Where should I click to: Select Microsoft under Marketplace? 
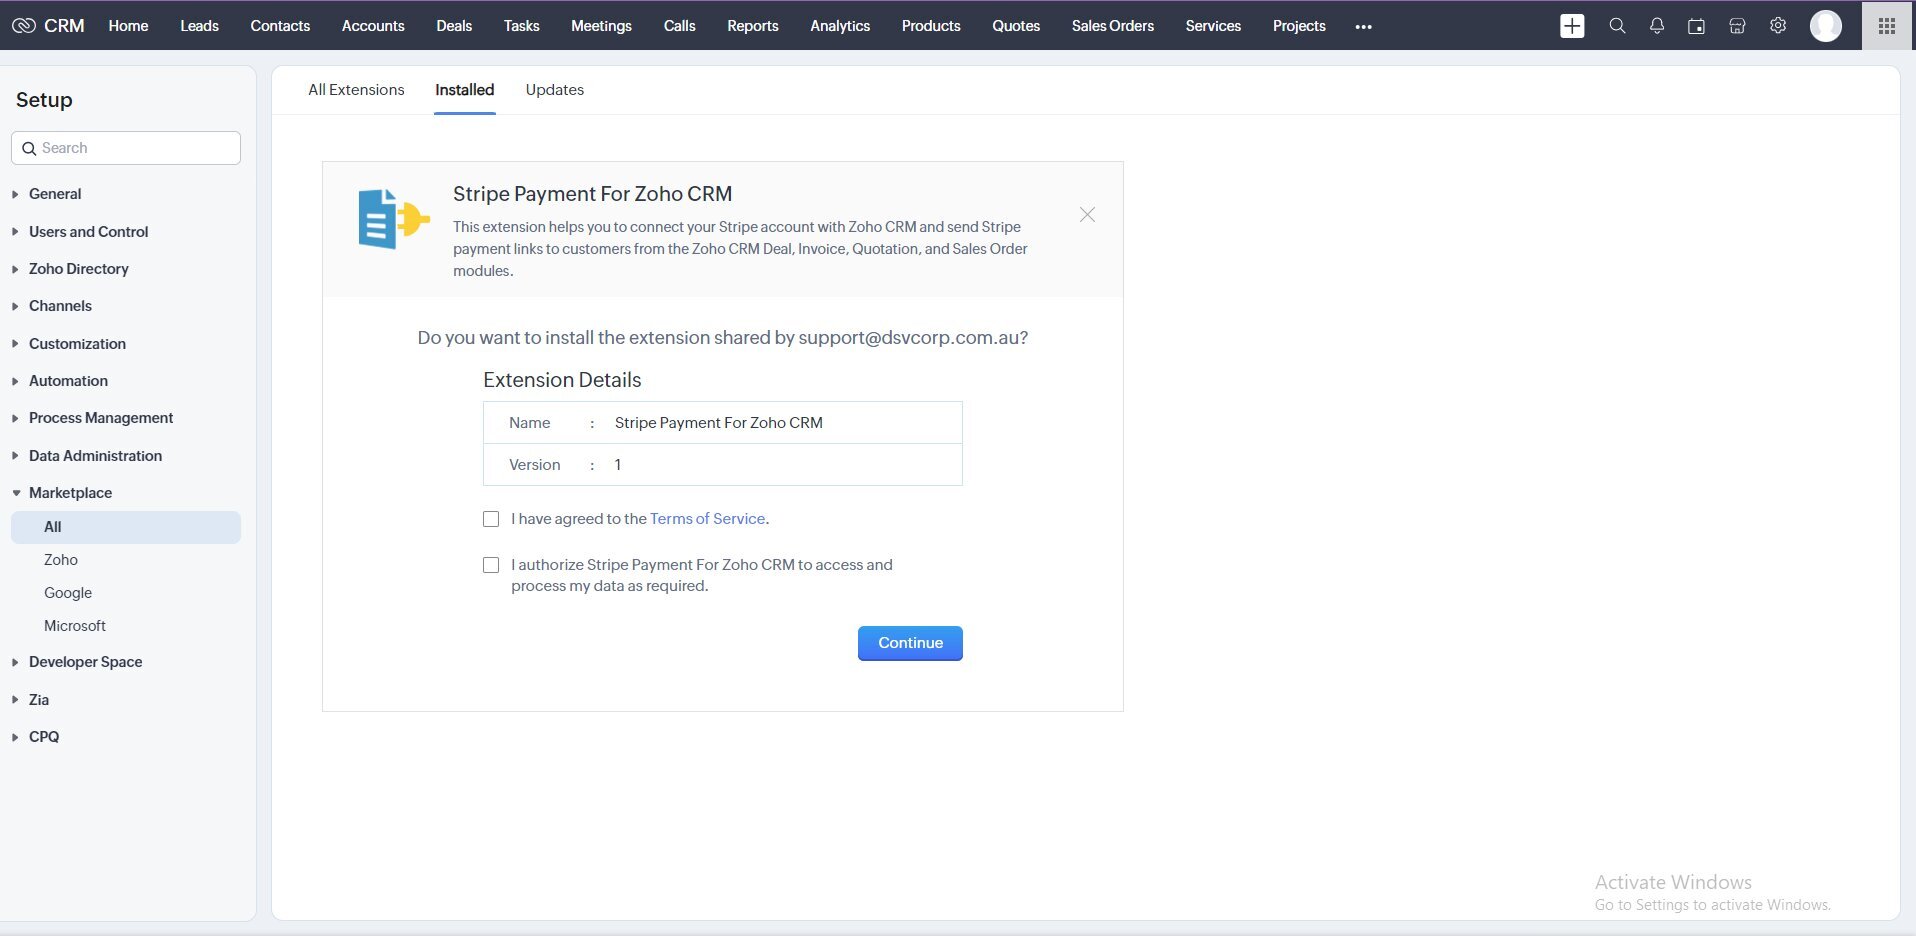[75, 626]
